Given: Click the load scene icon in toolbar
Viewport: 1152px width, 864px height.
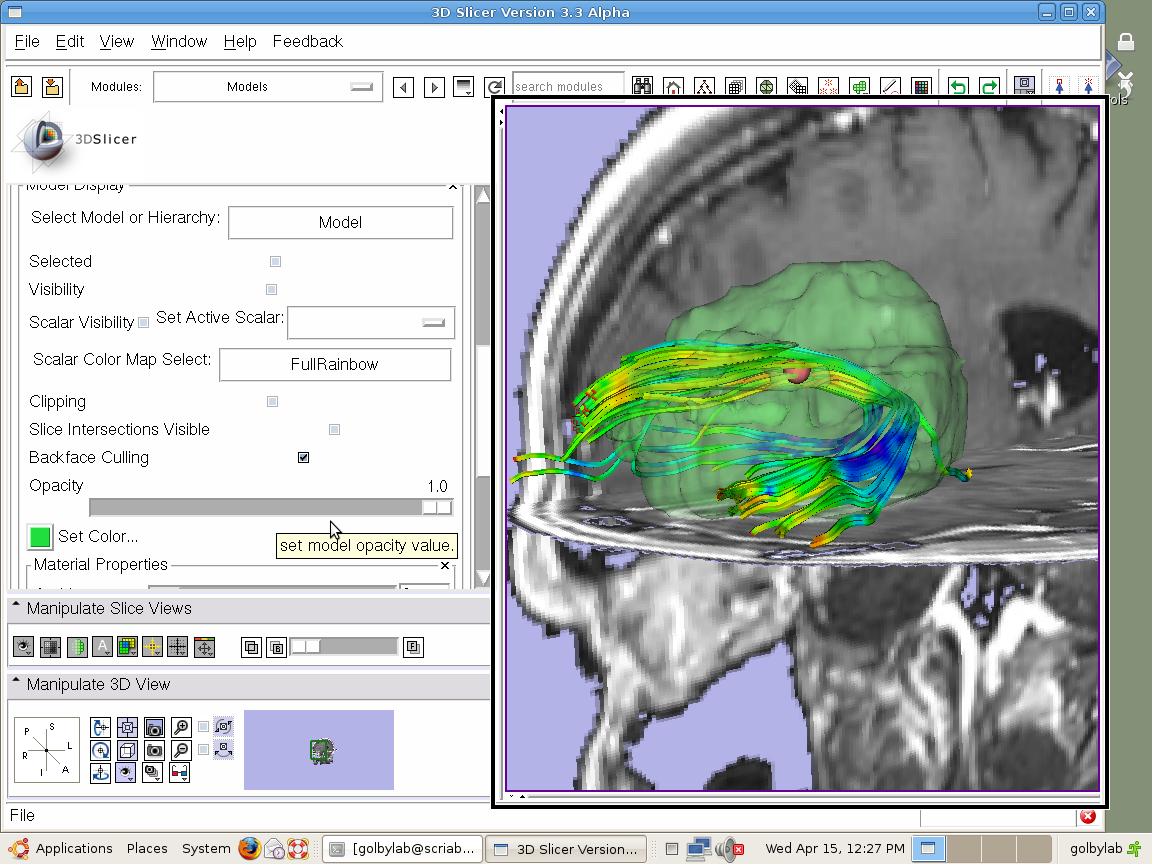Looking at the screenshot, I should click(21, 87).
